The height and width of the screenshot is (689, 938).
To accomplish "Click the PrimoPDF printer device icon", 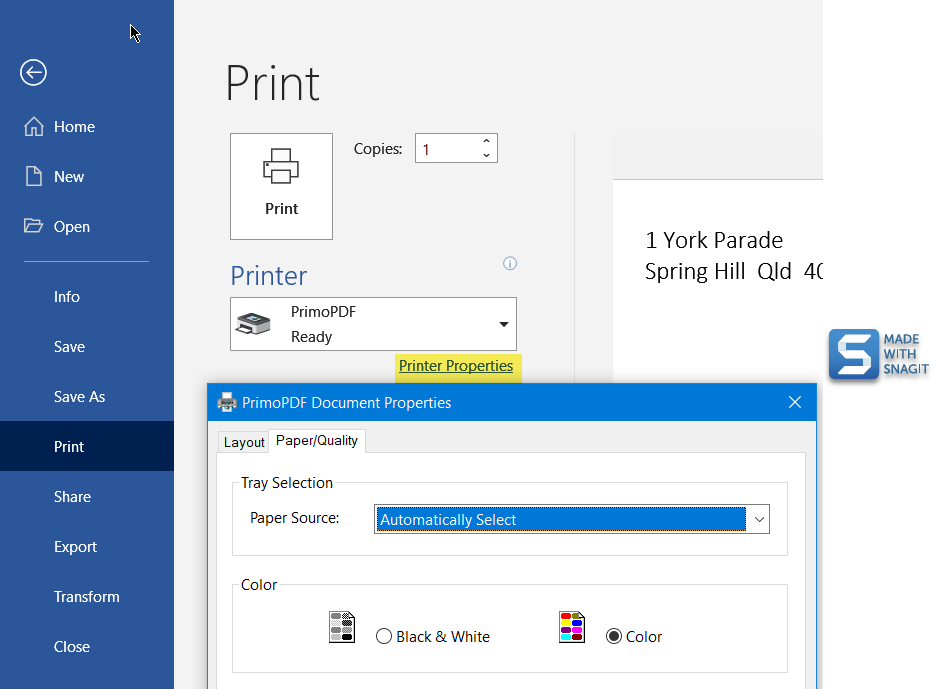I will [x=253, y=324].
